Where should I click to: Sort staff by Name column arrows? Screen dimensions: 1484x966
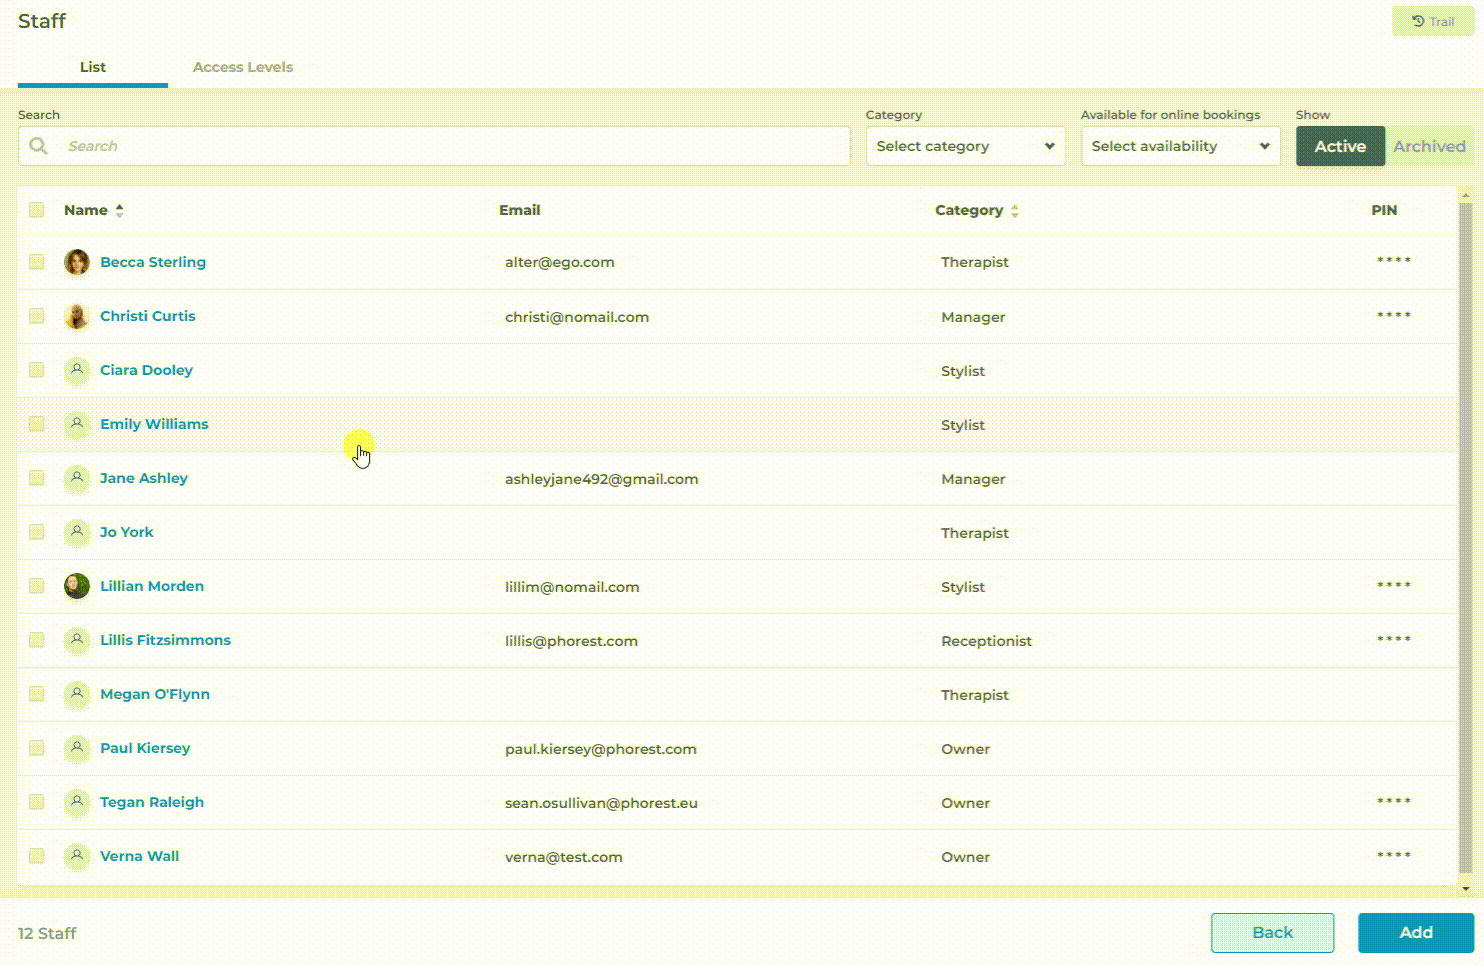(119, 210)
